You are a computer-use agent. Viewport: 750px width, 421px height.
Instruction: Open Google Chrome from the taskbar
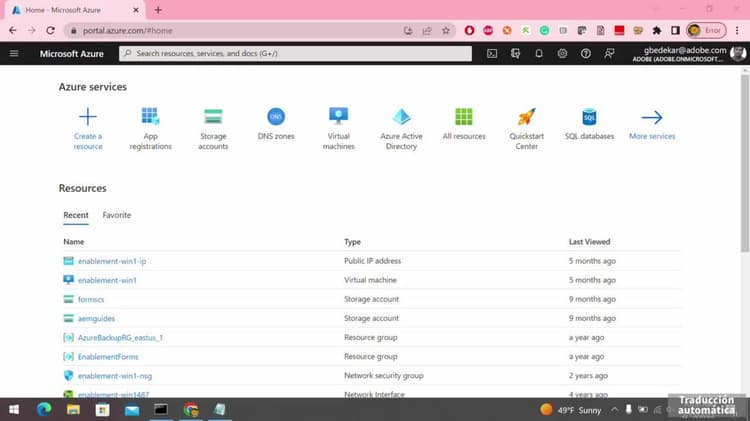point(191,410)
